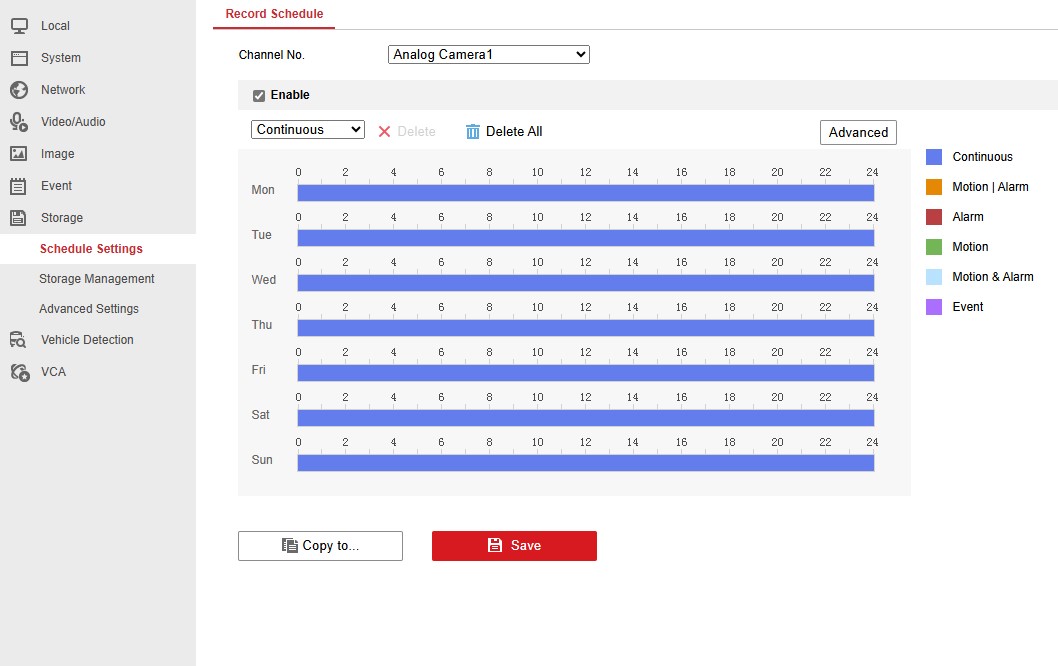Click the orange Motion | Alarm color swatch
Viewport: 1058px width, 666px height.
click(x=934, y=187)
